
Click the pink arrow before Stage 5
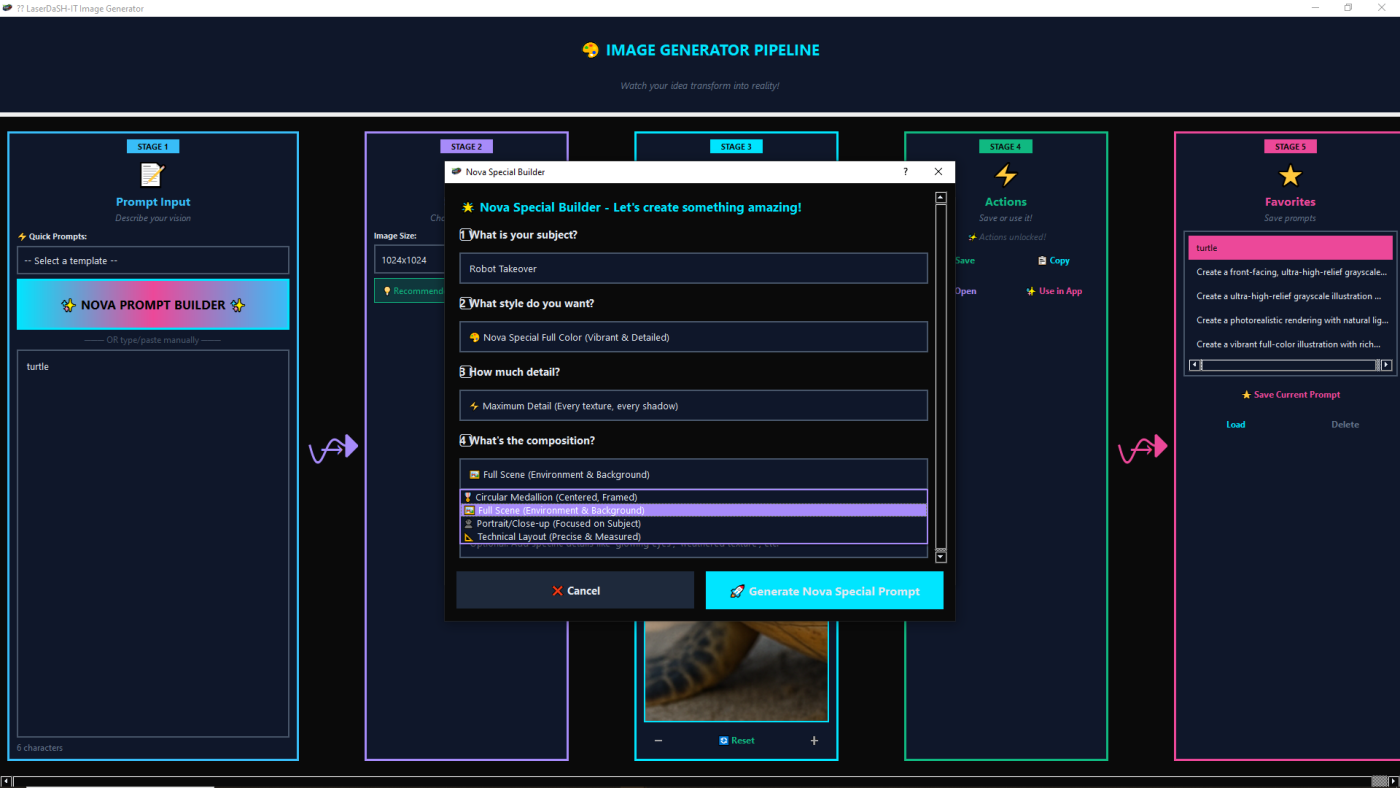(x=1142, y=449)
